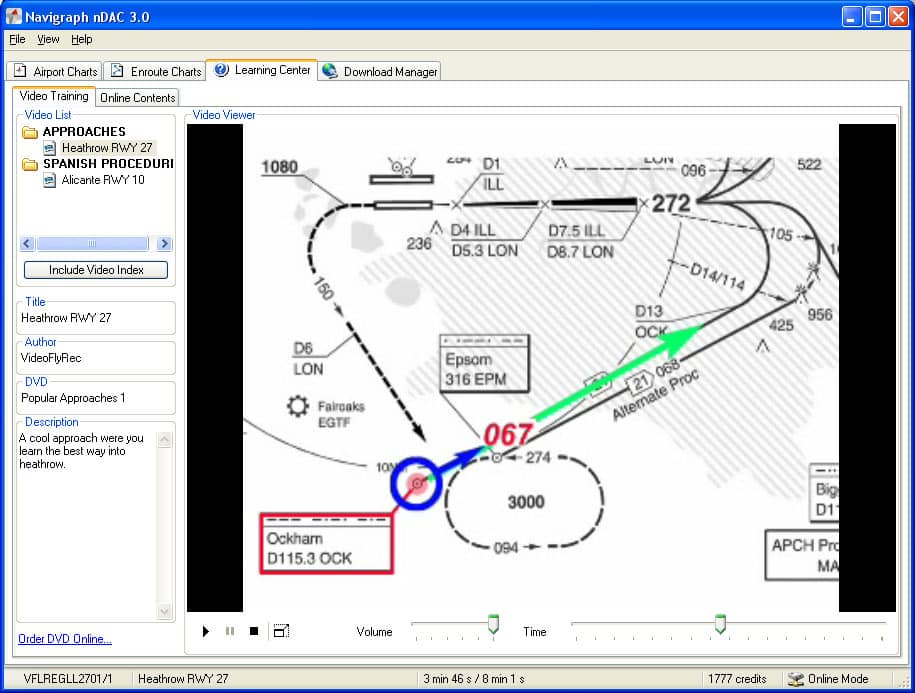Switch to Enroute Charts tab

(156, 72)
